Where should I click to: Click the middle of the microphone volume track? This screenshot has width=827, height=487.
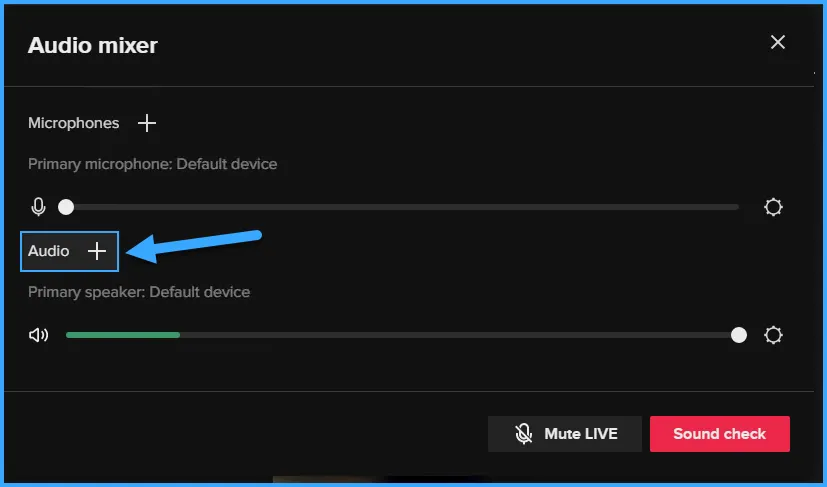click(x=402, y=207)
